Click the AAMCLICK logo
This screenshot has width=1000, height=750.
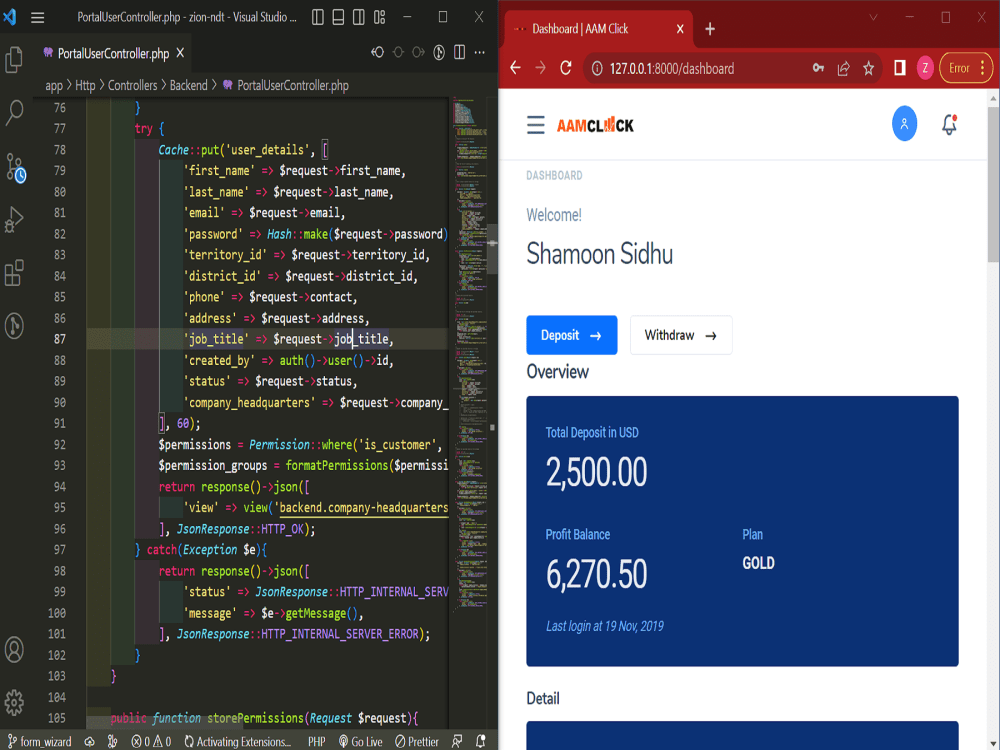point(595,125)
